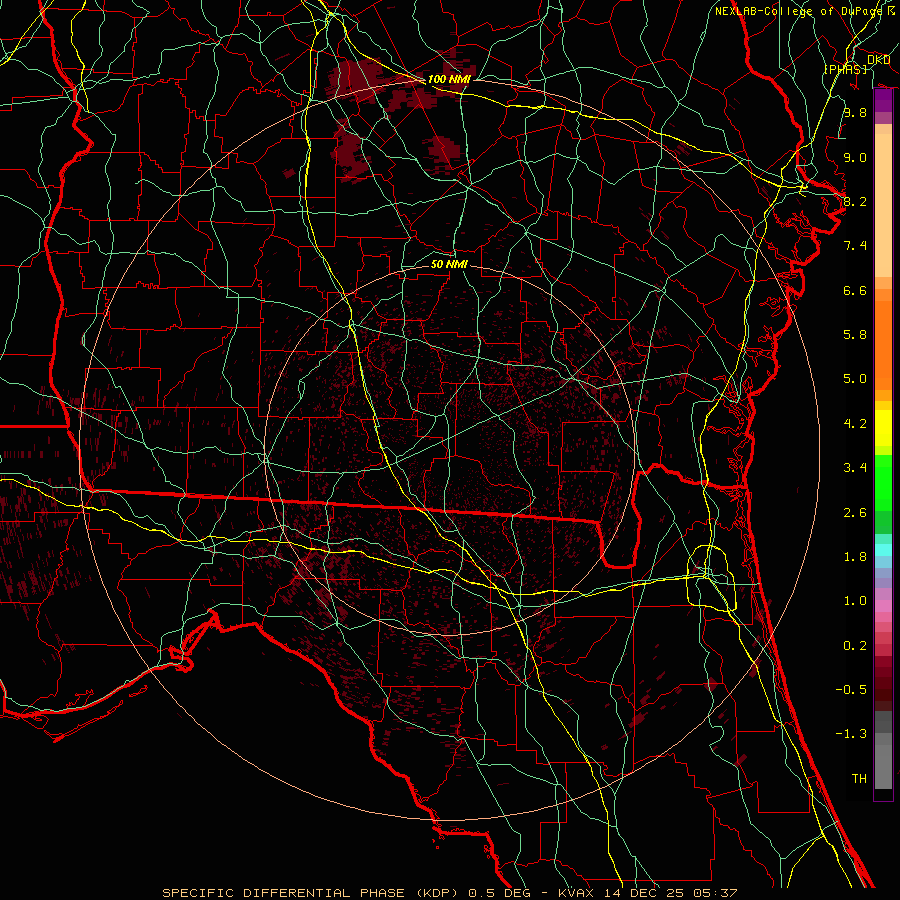Click the 9.8 value on the legend

point(854,113)
